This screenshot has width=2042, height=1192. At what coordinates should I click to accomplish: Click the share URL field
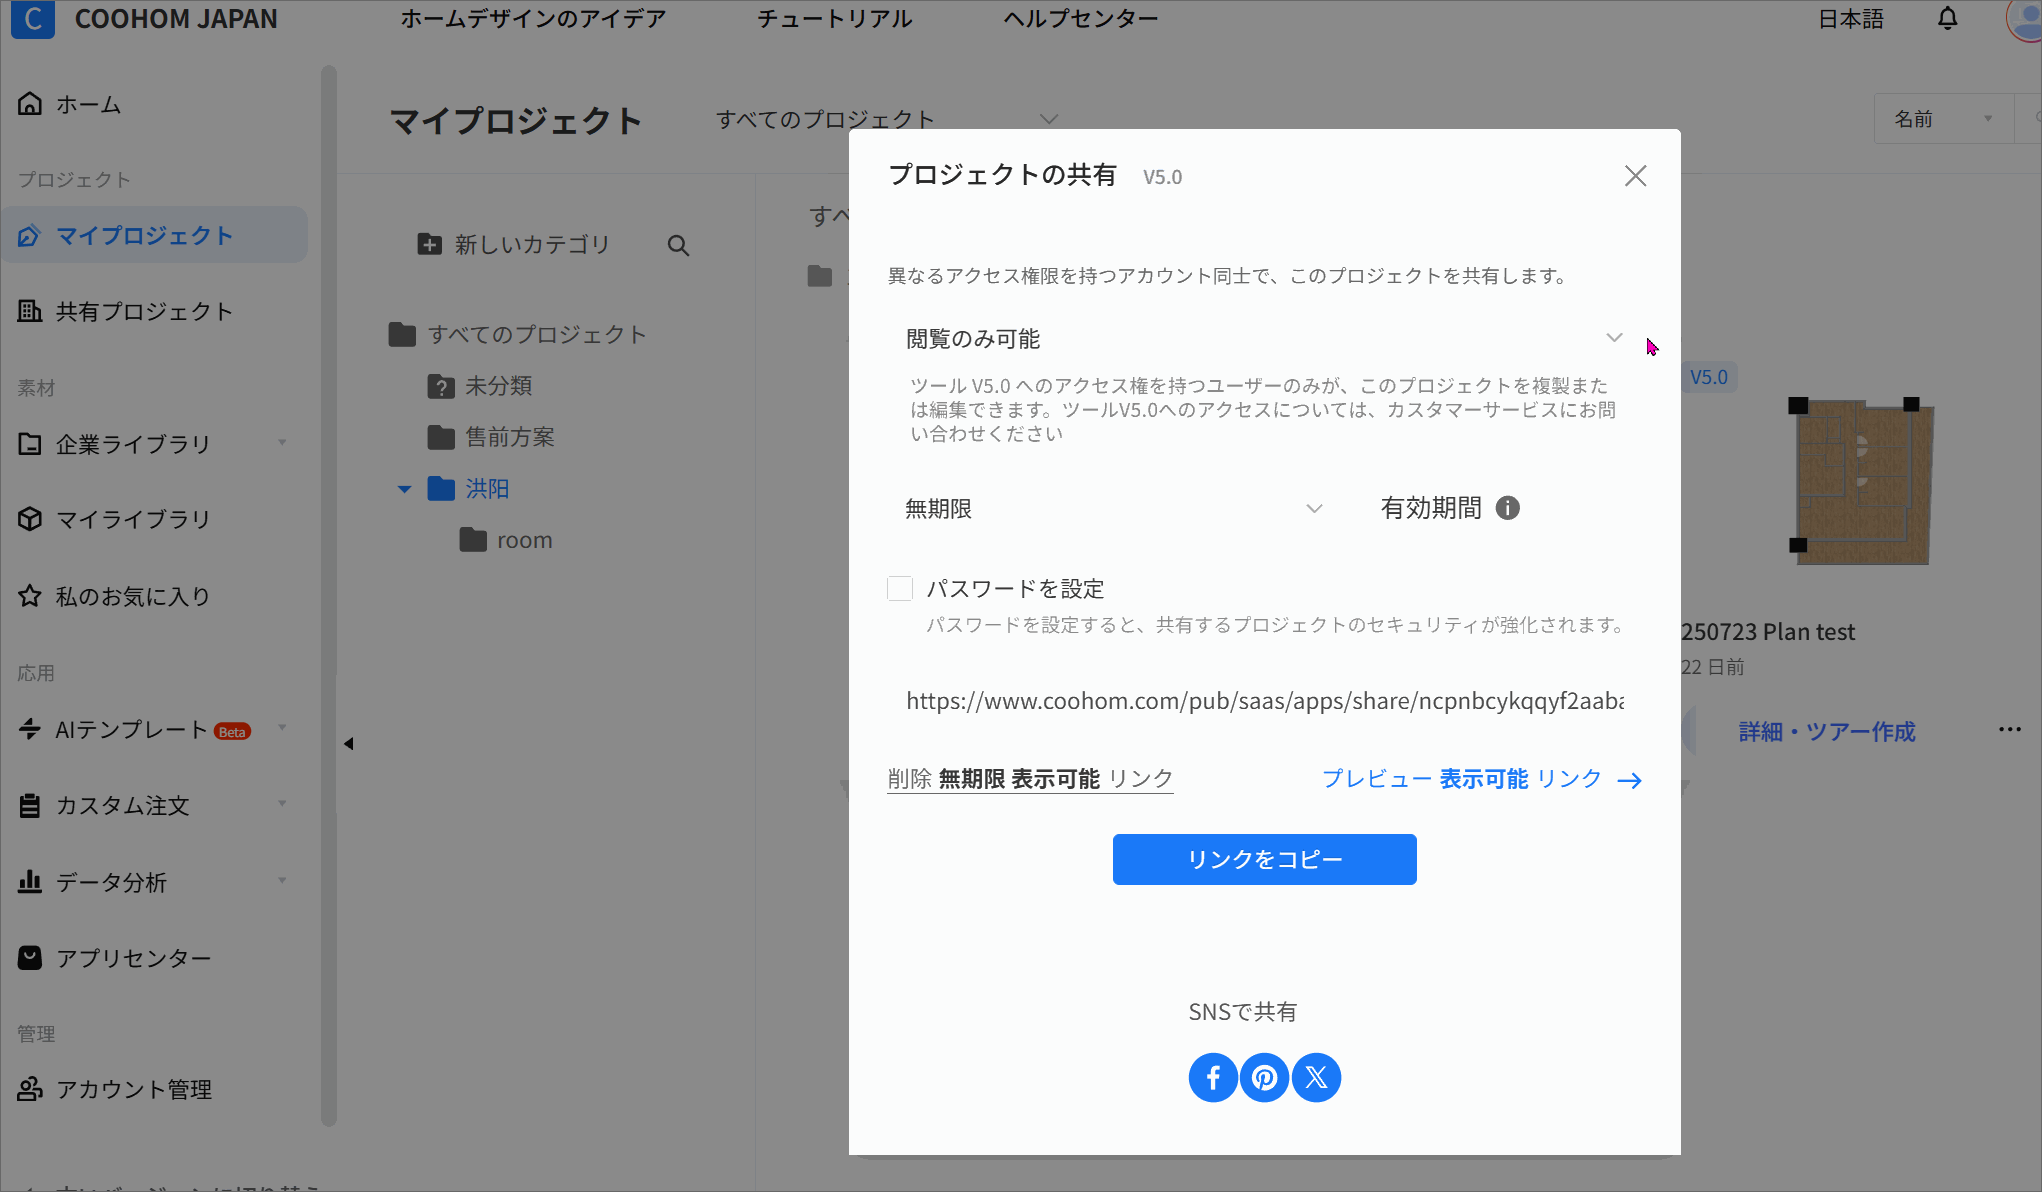[1264, 701]
